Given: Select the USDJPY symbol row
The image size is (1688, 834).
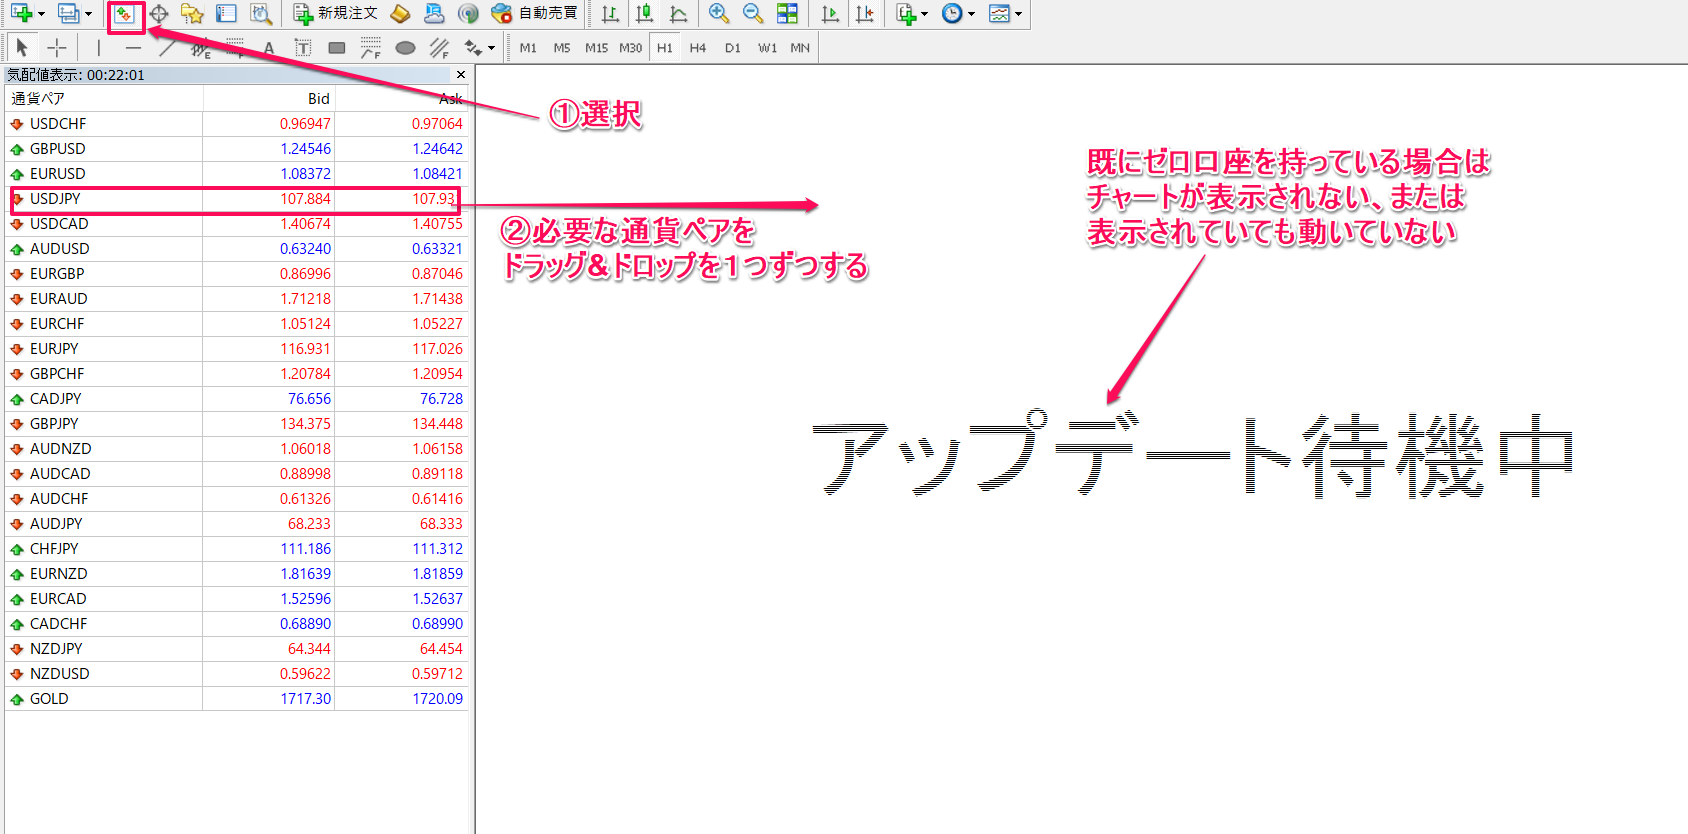Looking at the screenshot, I should point(237,199).
